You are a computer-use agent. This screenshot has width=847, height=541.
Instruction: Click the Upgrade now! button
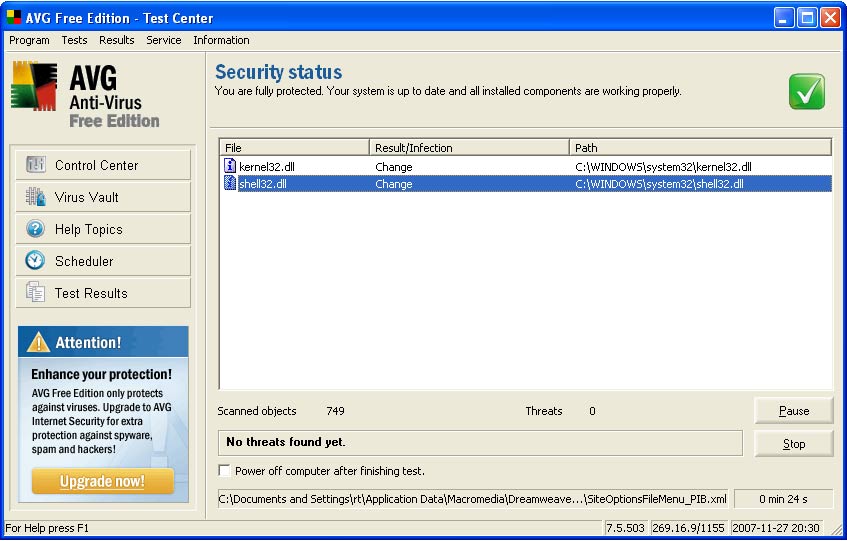(103, 481)
